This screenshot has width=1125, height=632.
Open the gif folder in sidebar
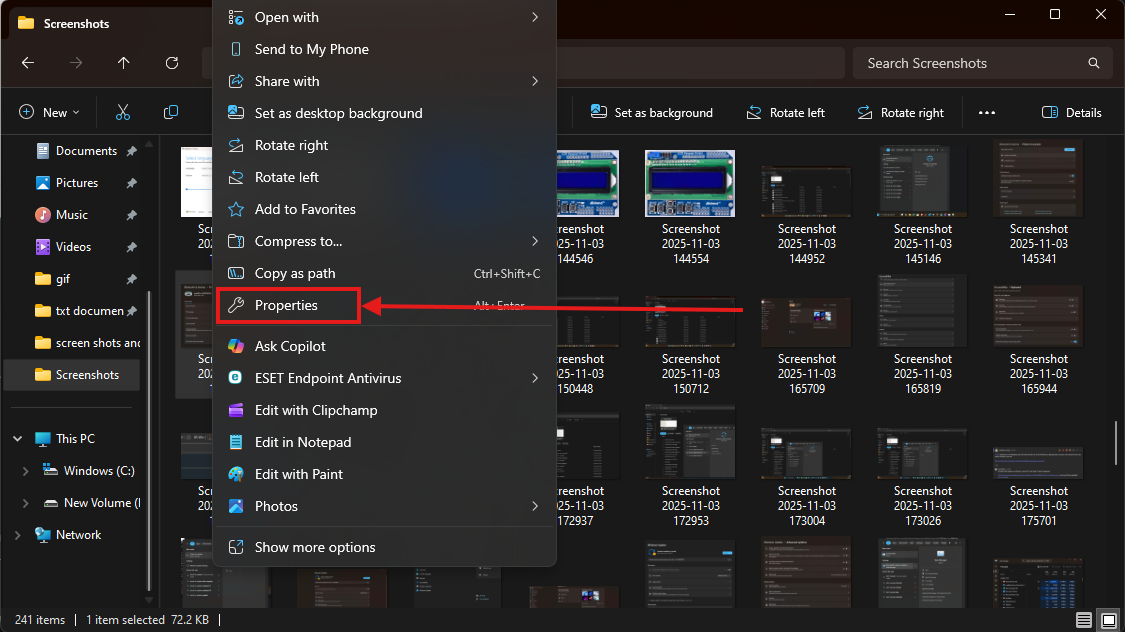(x=63, y=279)
